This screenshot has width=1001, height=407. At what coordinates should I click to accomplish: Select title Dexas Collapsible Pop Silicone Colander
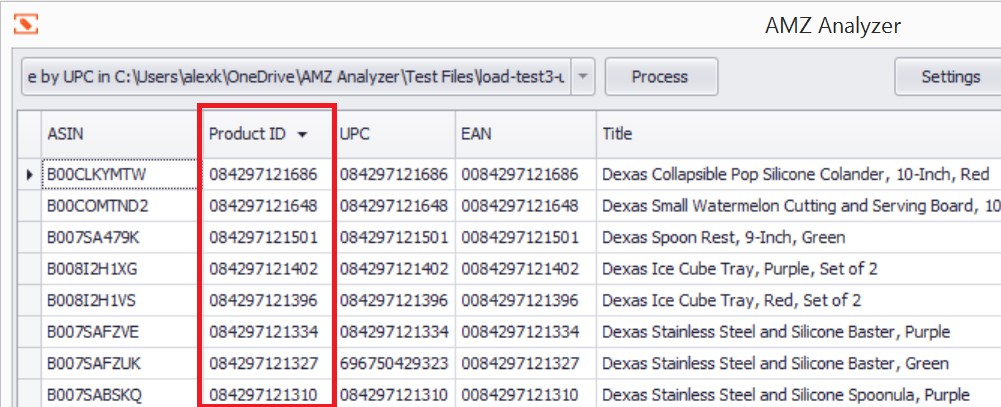coord(799,174)
